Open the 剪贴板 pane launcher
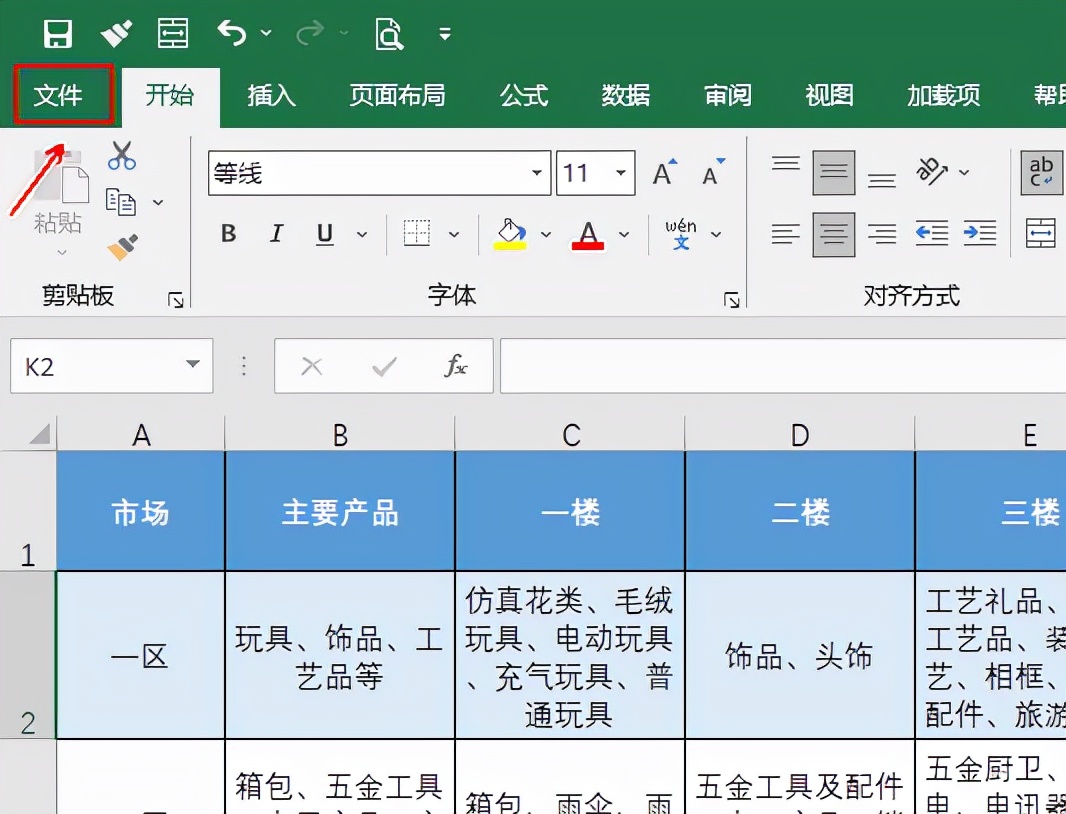 click(175, 298)
